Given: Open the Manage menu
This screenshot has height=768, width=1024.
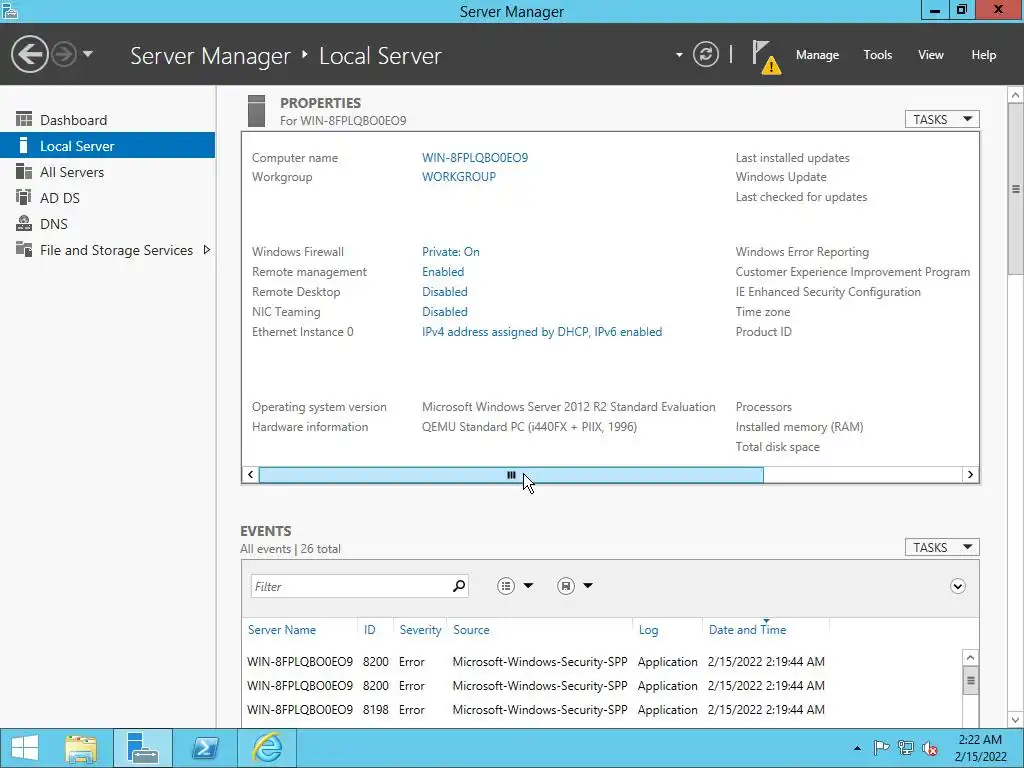Looking at the screenshot, I should 817,55.
